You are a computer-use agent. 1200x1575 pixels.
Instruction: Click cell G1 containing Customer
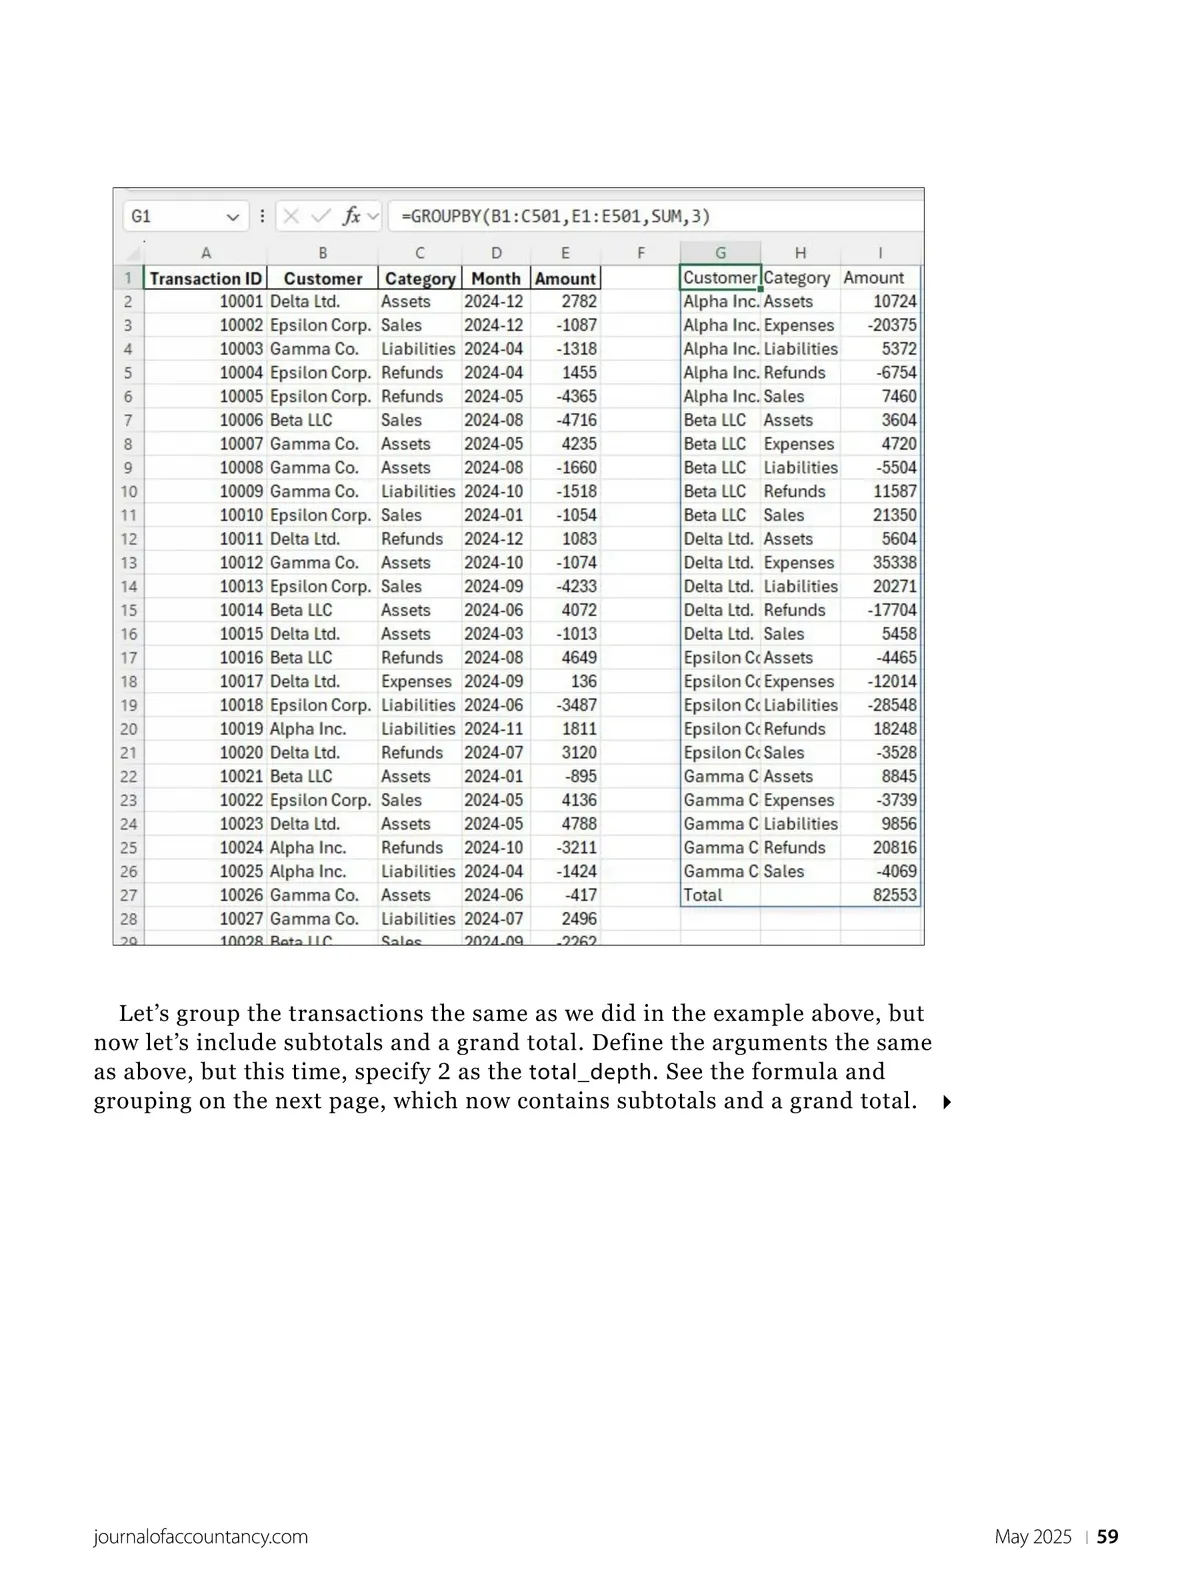click(719, 278)
